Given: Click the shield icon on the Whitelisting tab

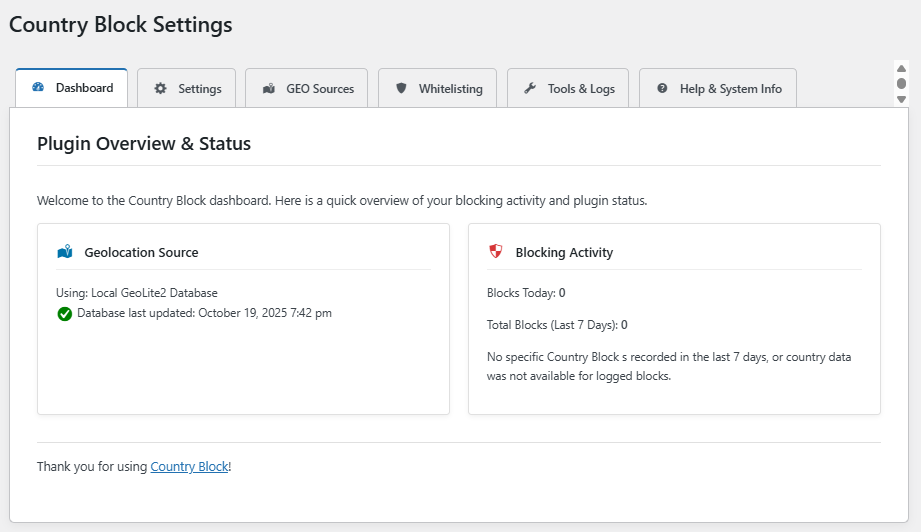Looking at the screenshot, I should (x=401, y=88).
